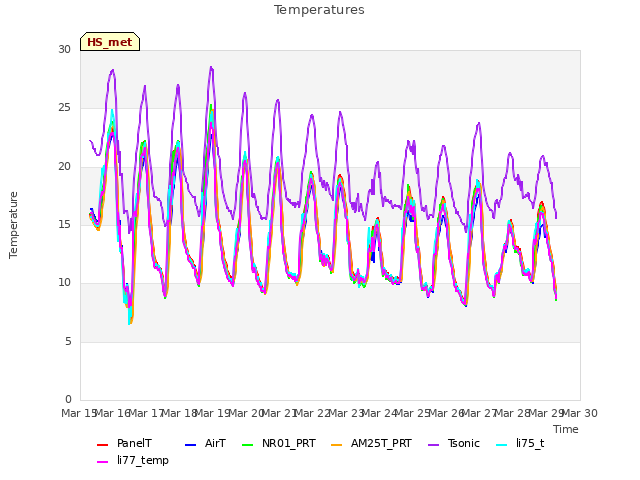Click the purple Tsonic color marker
The width and height of the screenshot is (640, 480).
coord(433,444)
